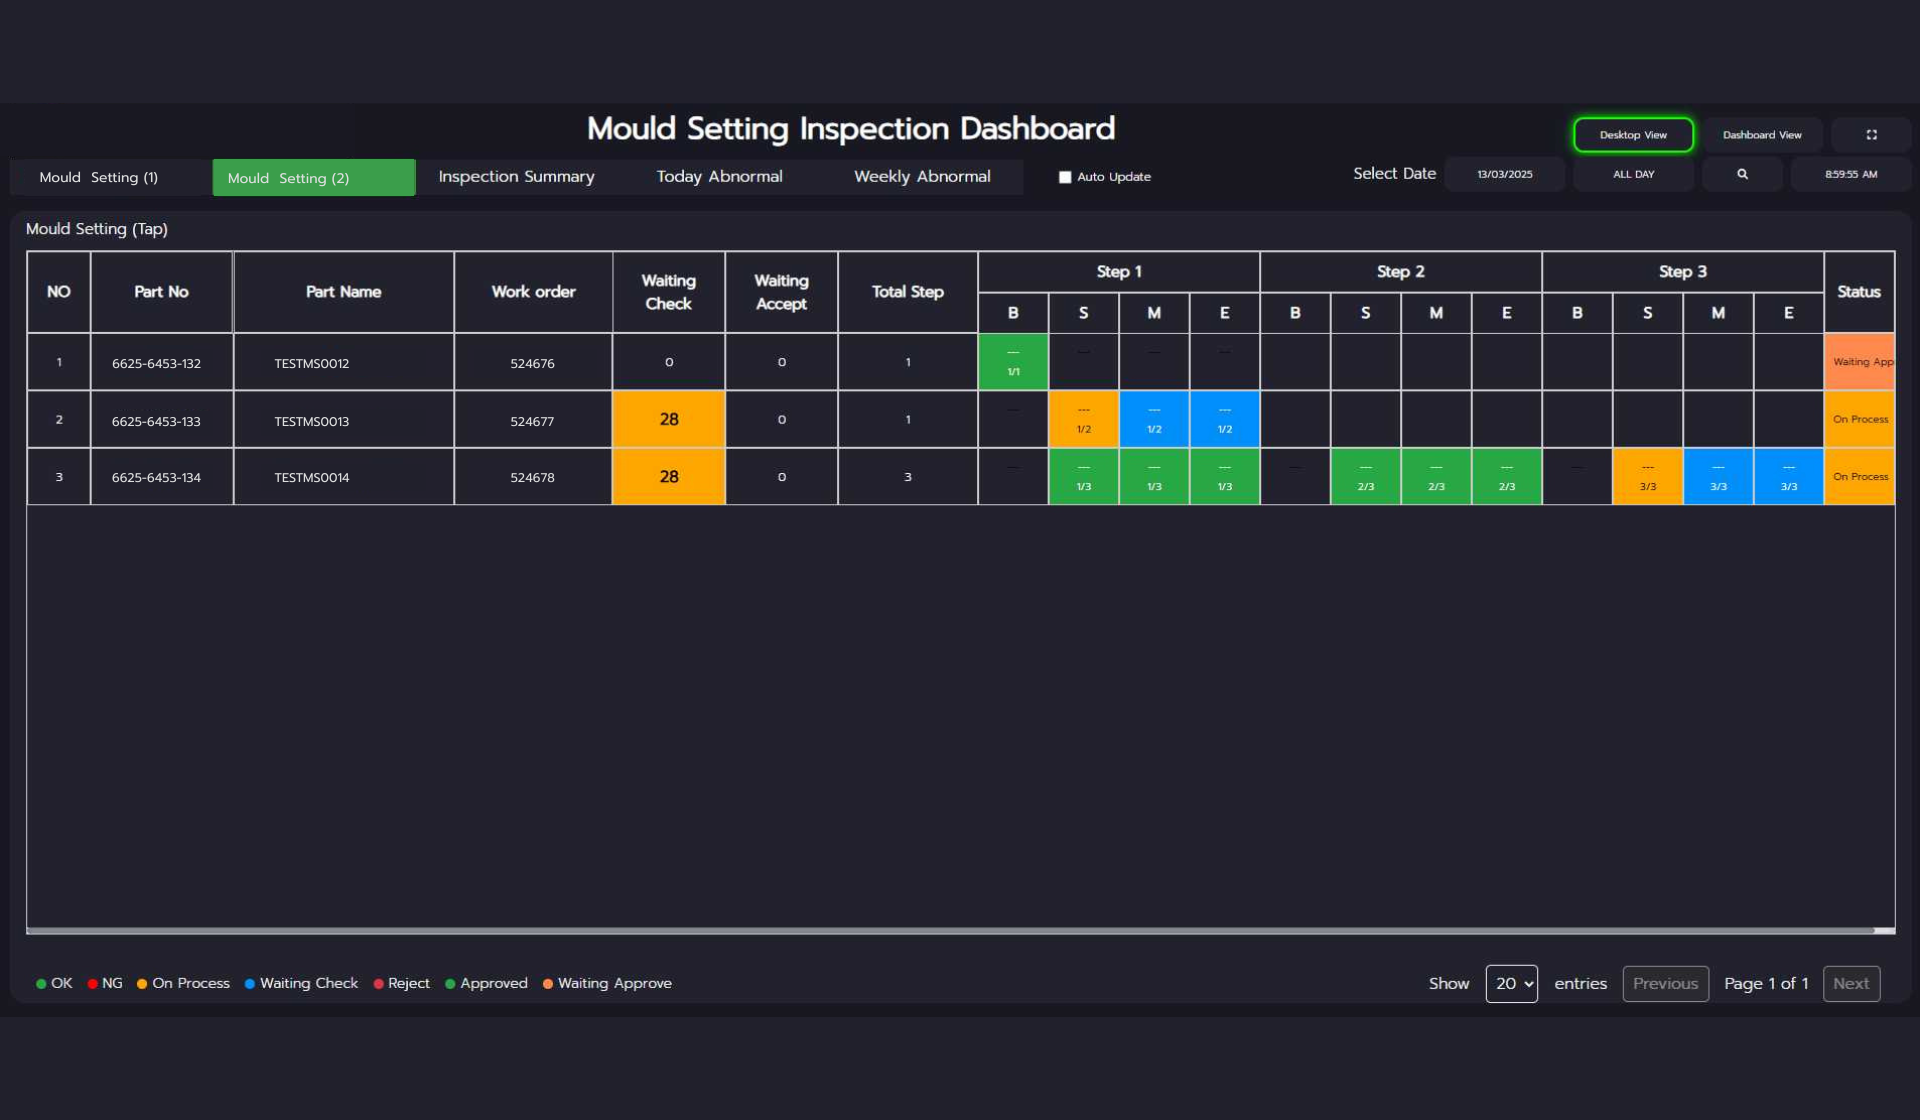Go to Today Abnormal tab
Screen dimensions: 1920x1120
tap(719, 177)
